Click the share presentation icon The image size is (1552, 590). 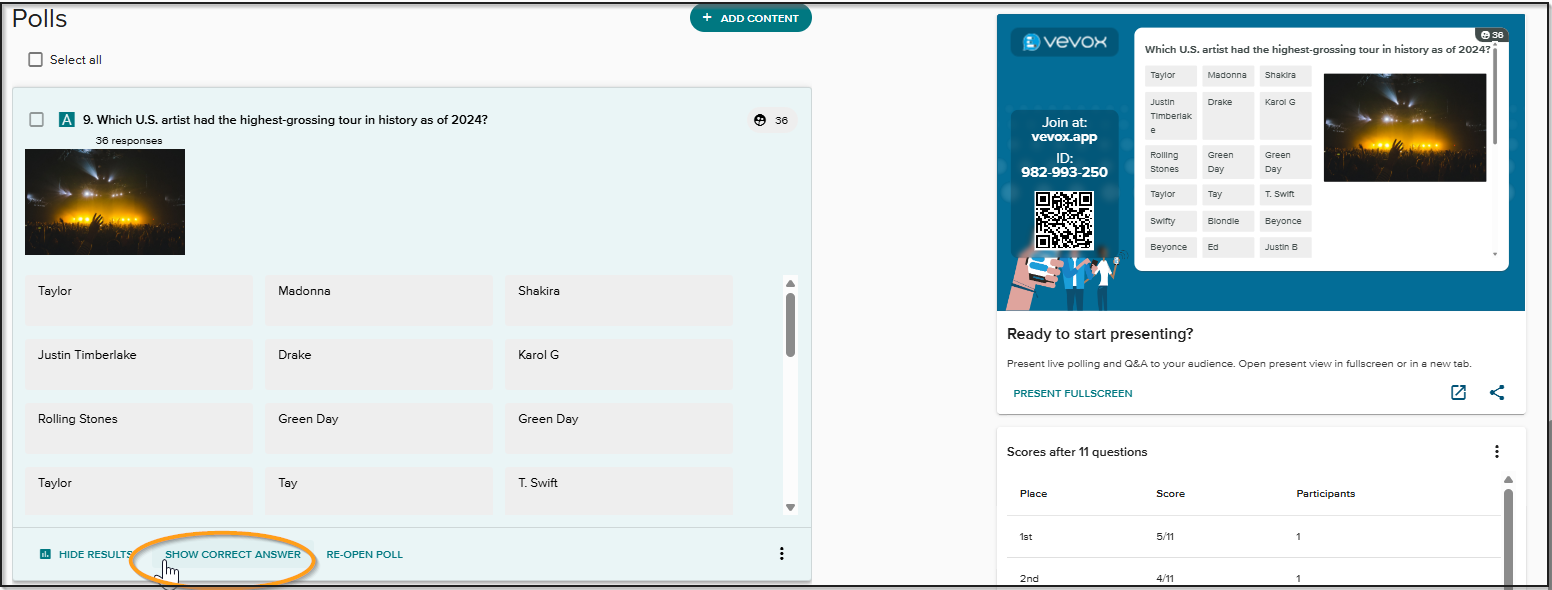tap(1497, 393)
